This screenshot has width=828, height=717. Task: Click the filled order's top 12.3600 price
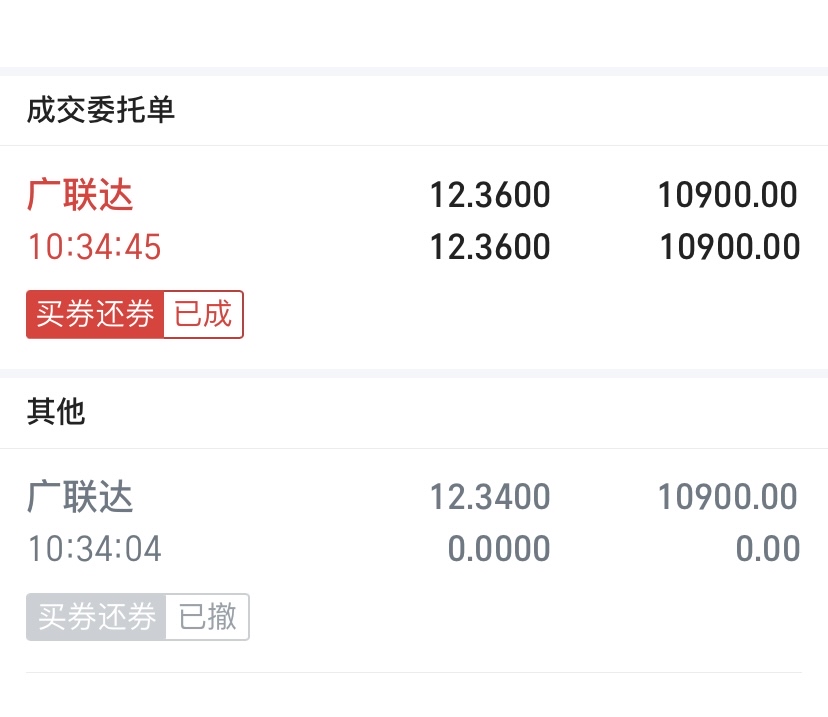[490, 195]
